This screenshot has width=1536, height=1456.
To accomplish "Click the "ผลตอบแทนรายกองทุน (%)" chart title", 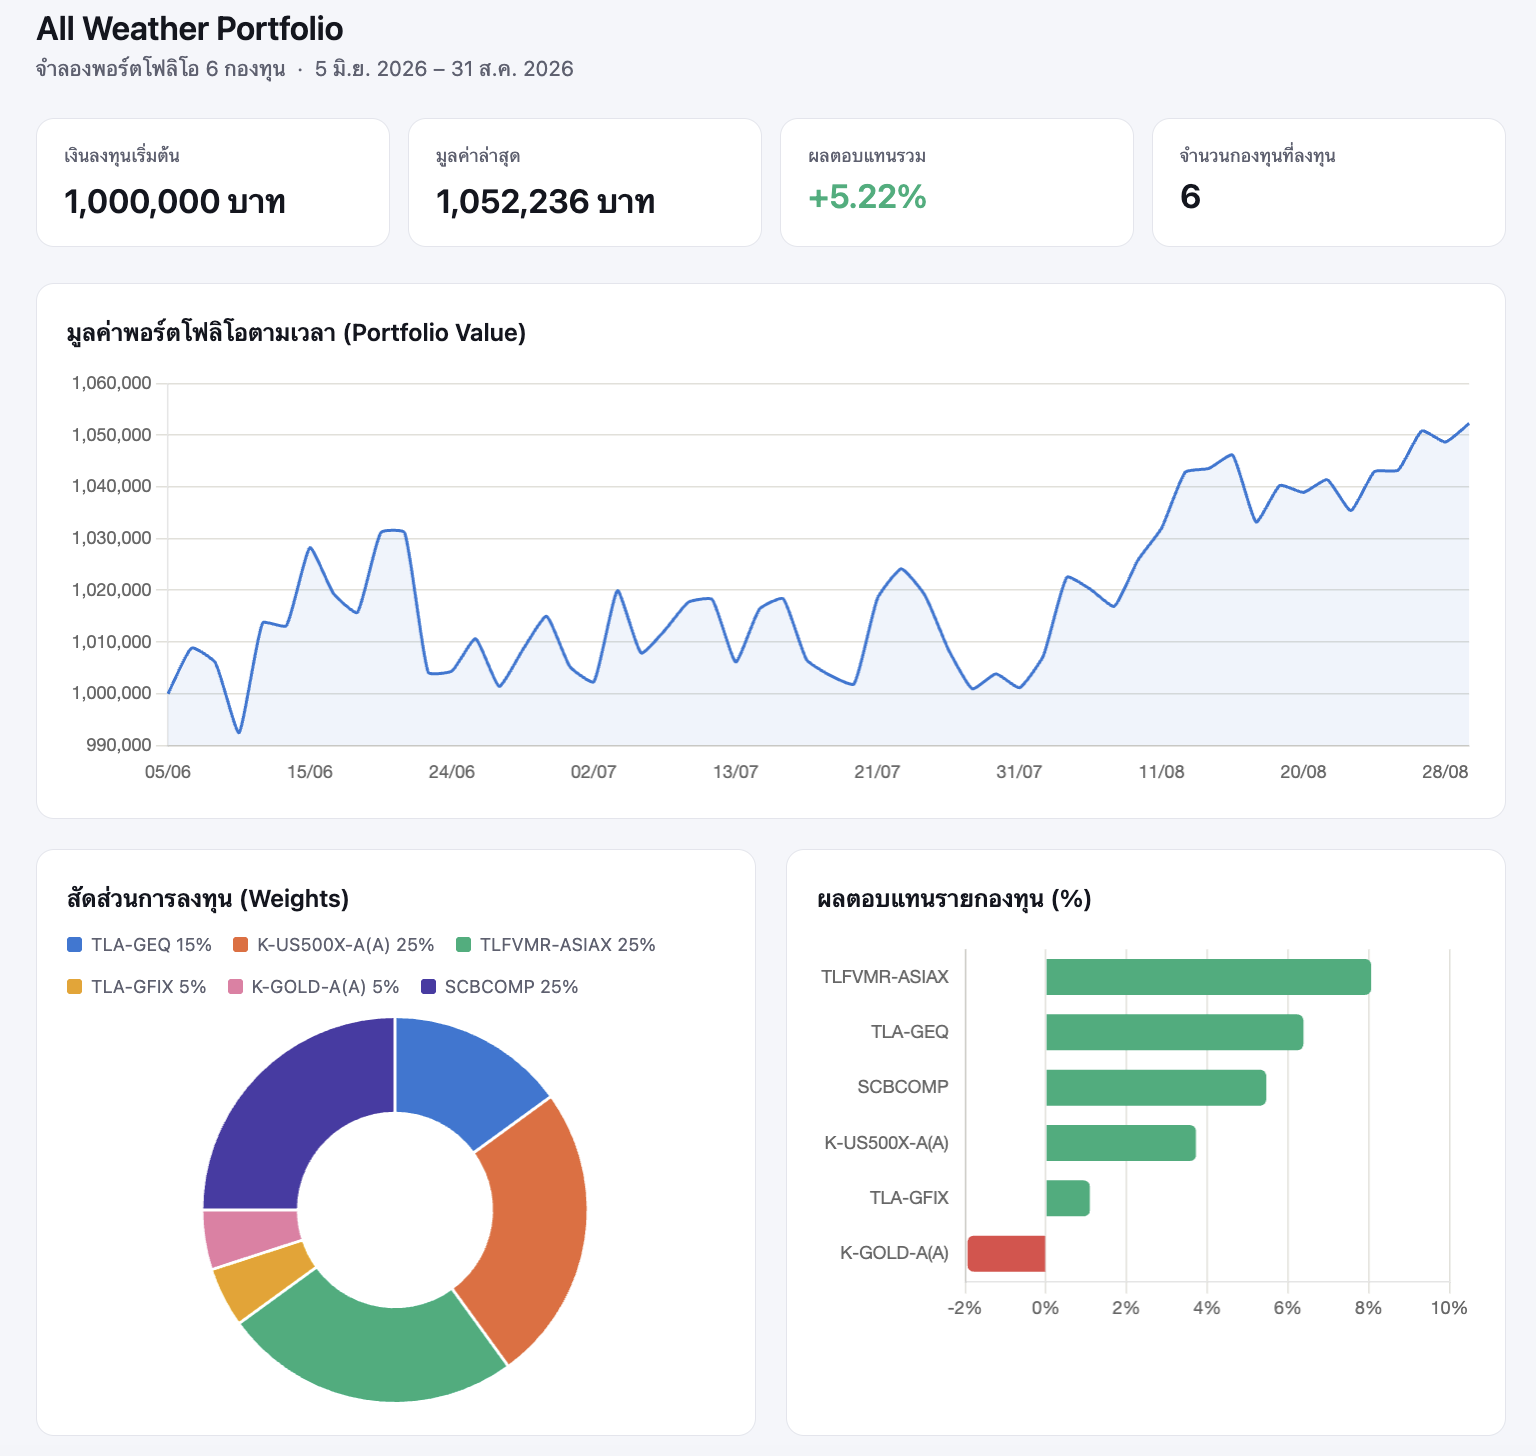I will click(954, 898).
